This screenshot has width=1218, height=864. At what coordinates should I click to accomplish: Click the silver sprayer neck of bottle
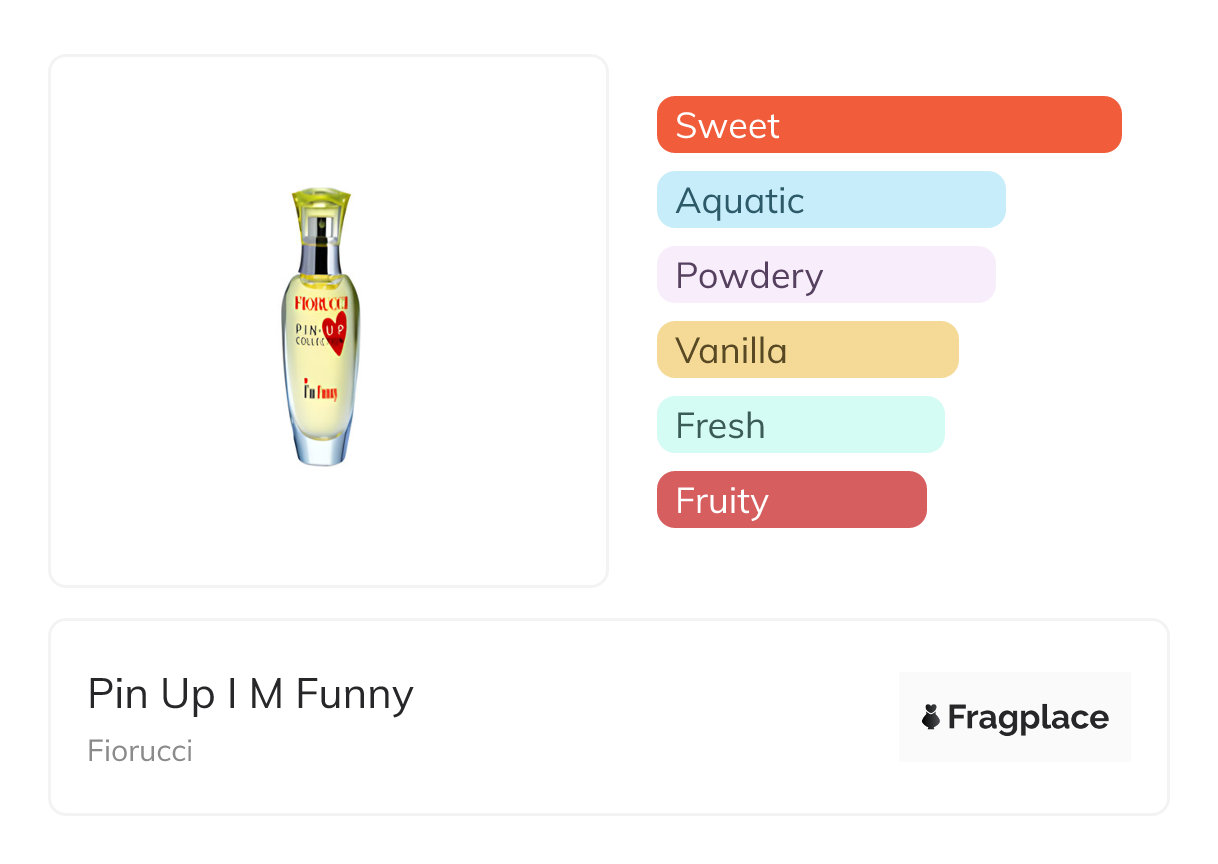[321, 237]
